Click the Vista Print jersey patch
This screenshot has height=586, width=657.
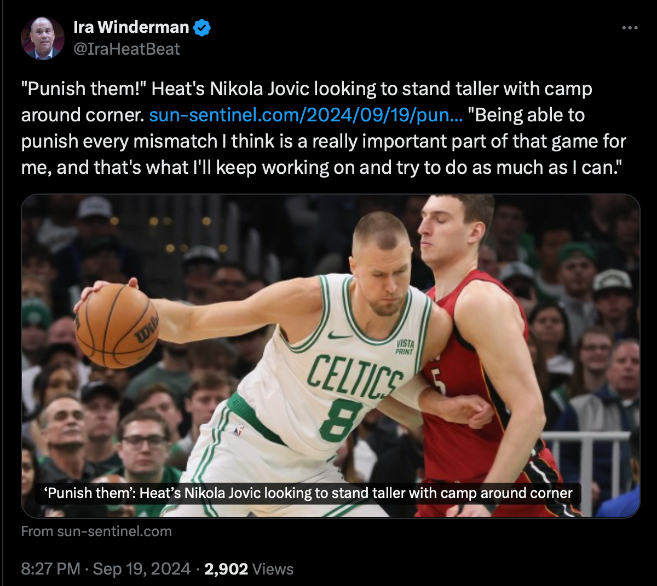coord(405,347)
